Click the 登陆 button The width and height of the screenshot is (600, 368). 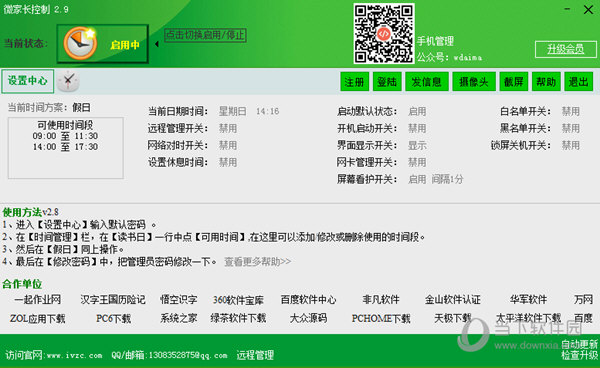pyautogui.click(x=387, y=81)
